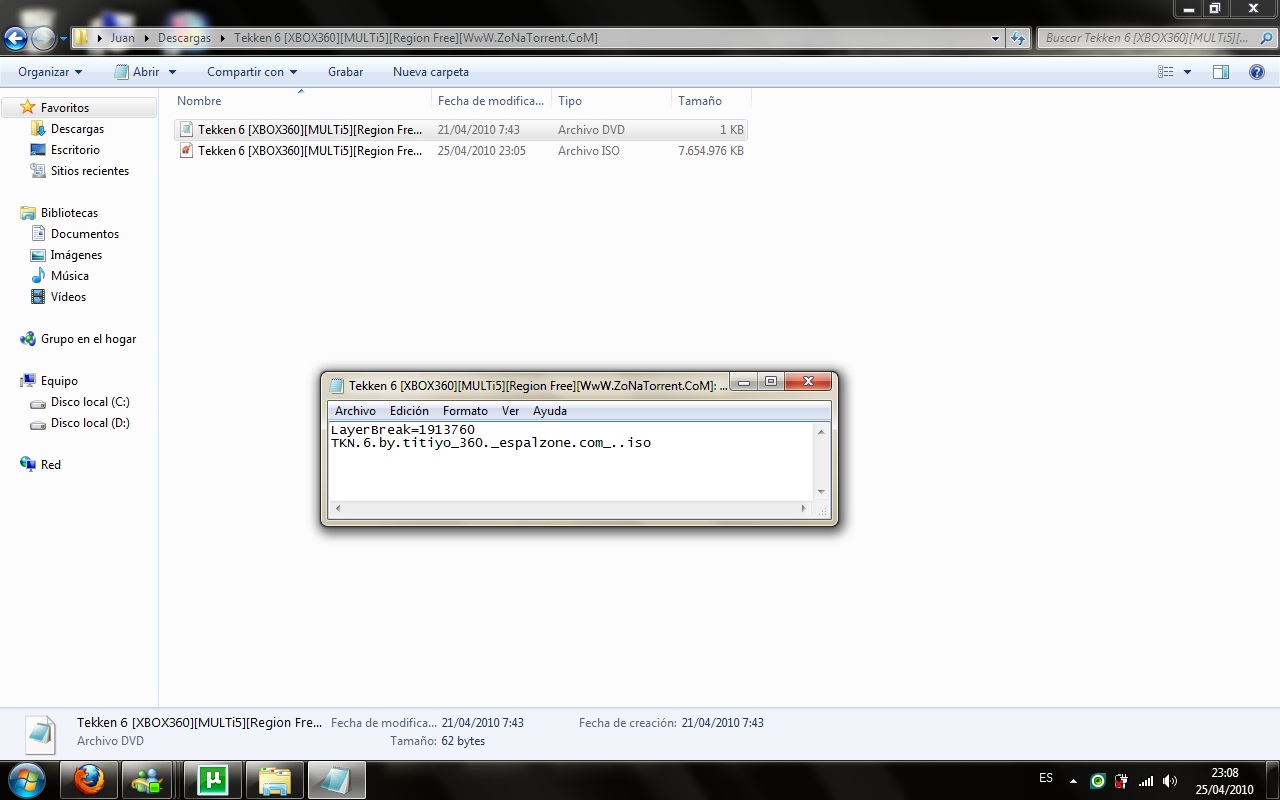Launch Firefox from the taskbar
This screenshot has width=1280, height=800.
pyautogui.click(x=90, y=780)
